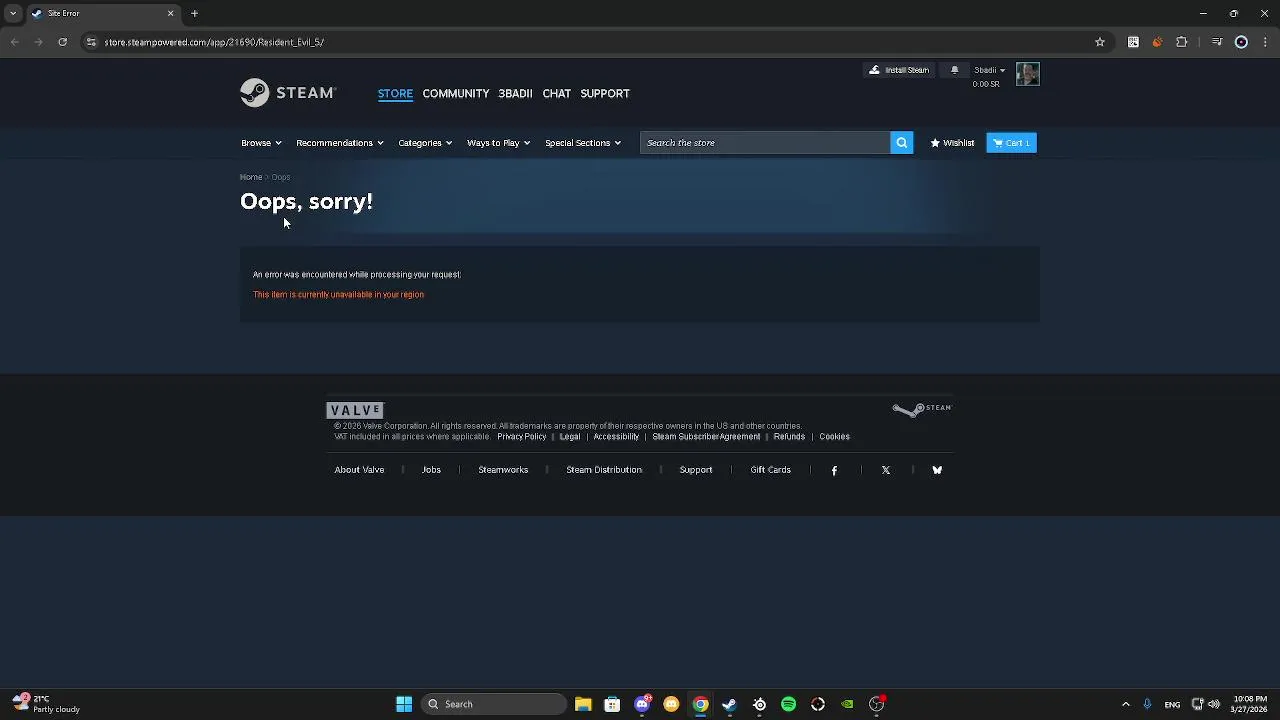Select the 3BADII profile menu item
This screenshot has width=1280, height=720.
515,93
